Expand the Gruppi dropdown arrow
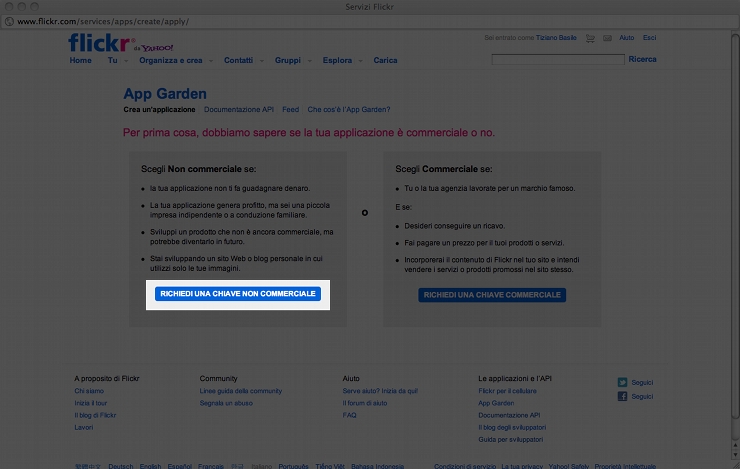 pyautogui.click(x=310, y=61)
